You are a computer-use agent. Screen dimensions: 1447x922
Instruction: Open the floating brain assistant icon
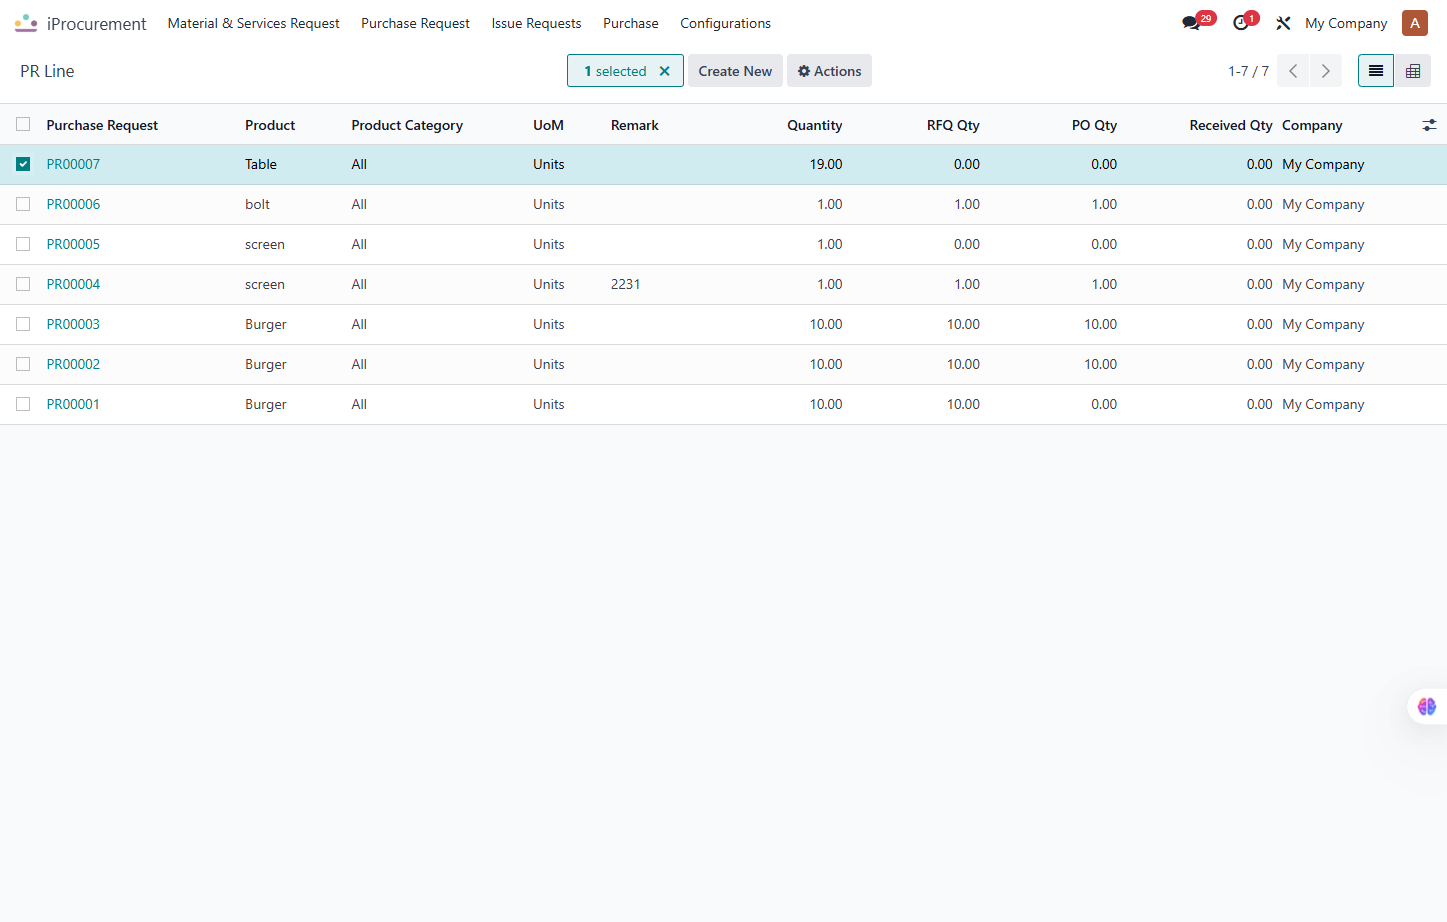(x=1427, y=706)
